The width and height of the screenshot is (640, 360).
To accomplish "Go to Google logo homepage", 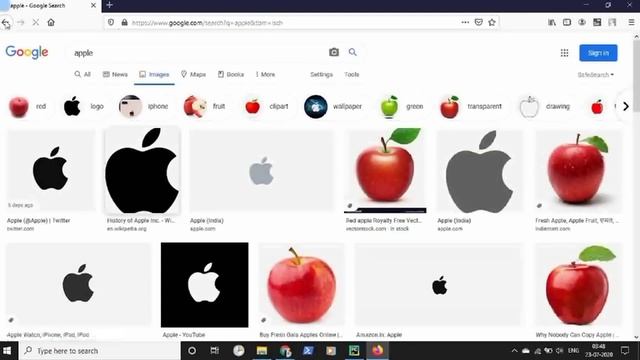I will click(x=27, y=52).
